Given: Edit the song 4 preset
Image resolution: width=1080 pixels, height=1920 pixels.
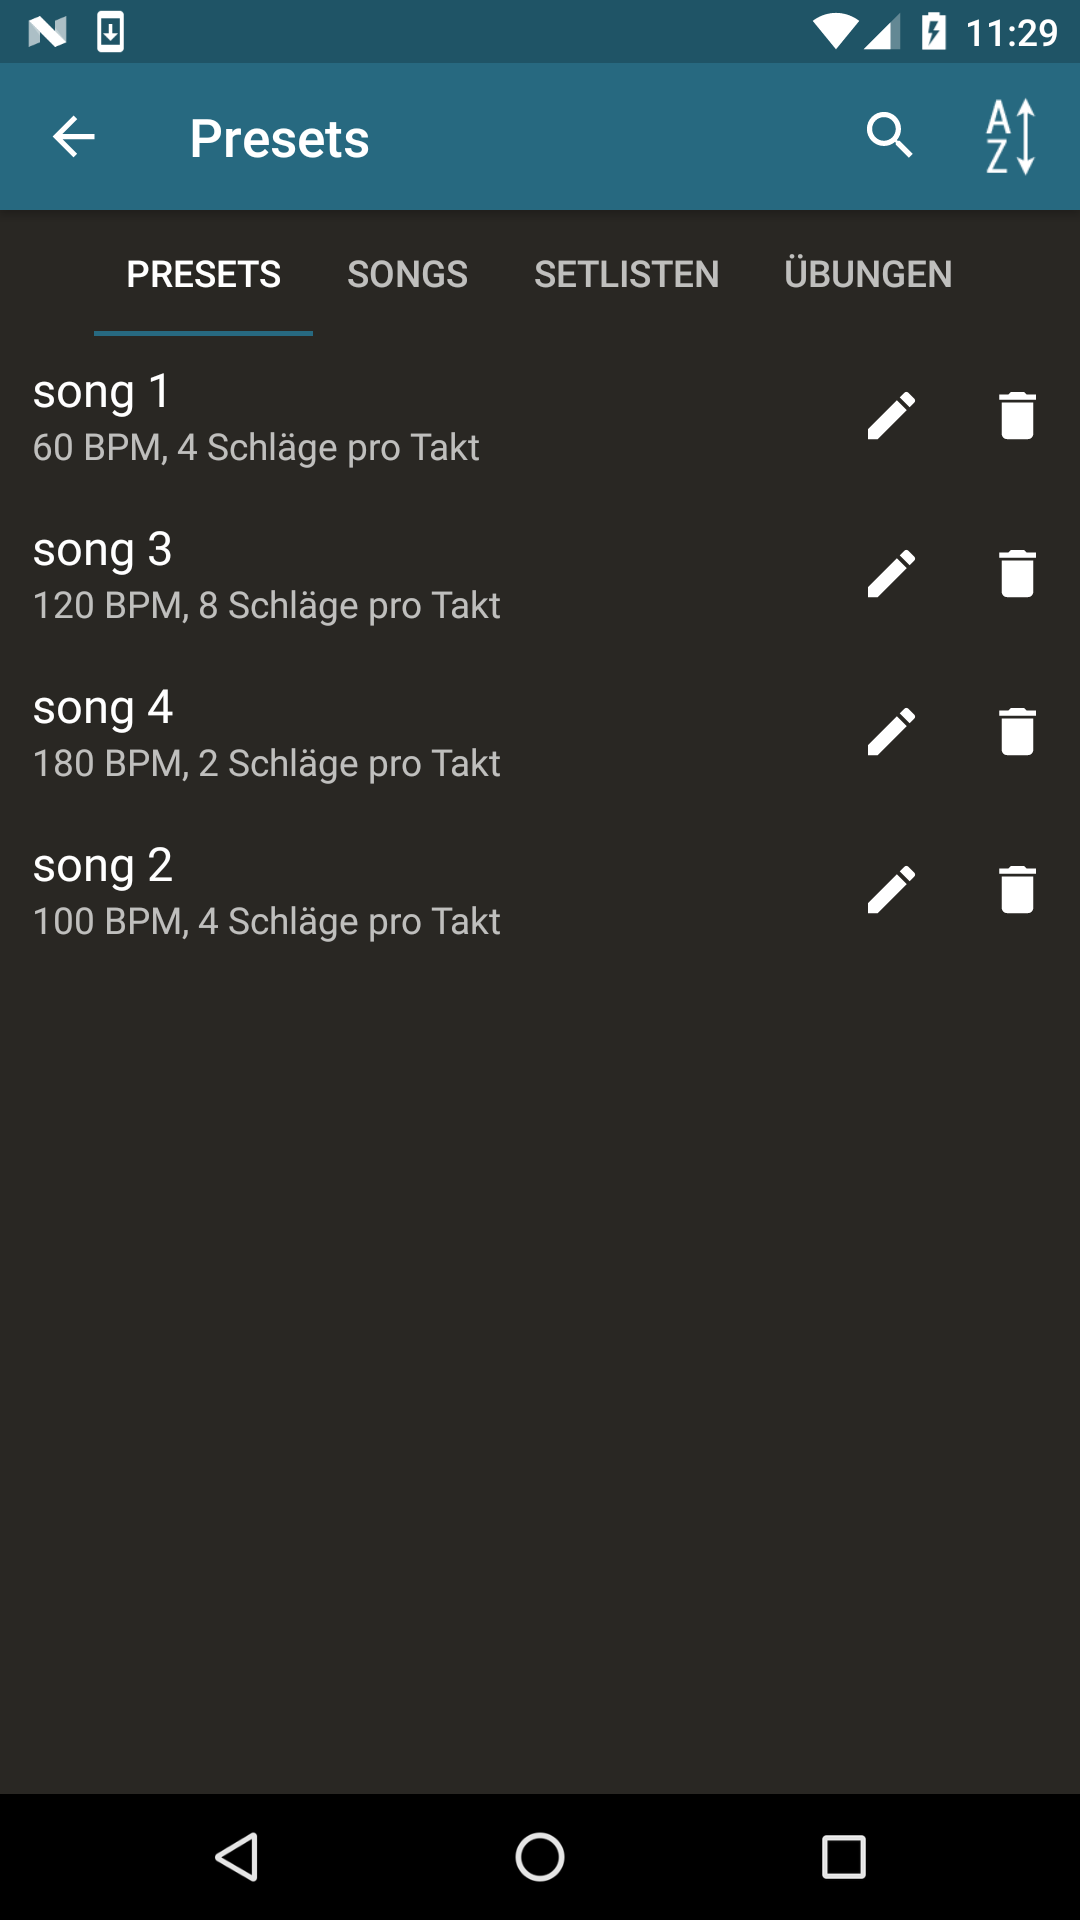Looking at the screenshot, I should 891,732.
